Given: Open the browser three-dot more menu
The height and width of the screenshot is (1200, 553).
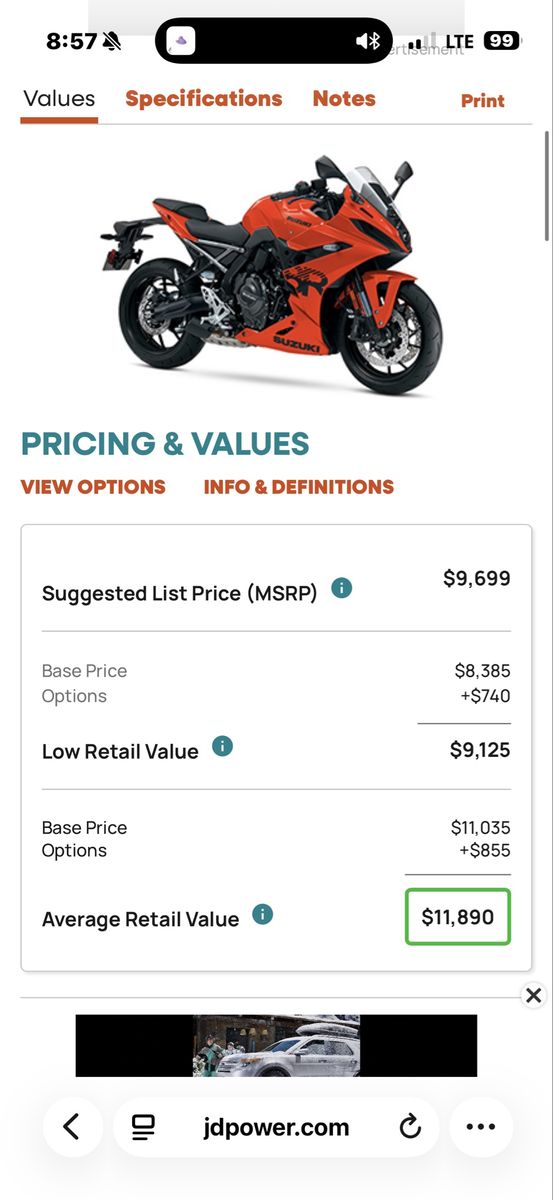Looking at the screenshot, I should [x=481, y=1127].
